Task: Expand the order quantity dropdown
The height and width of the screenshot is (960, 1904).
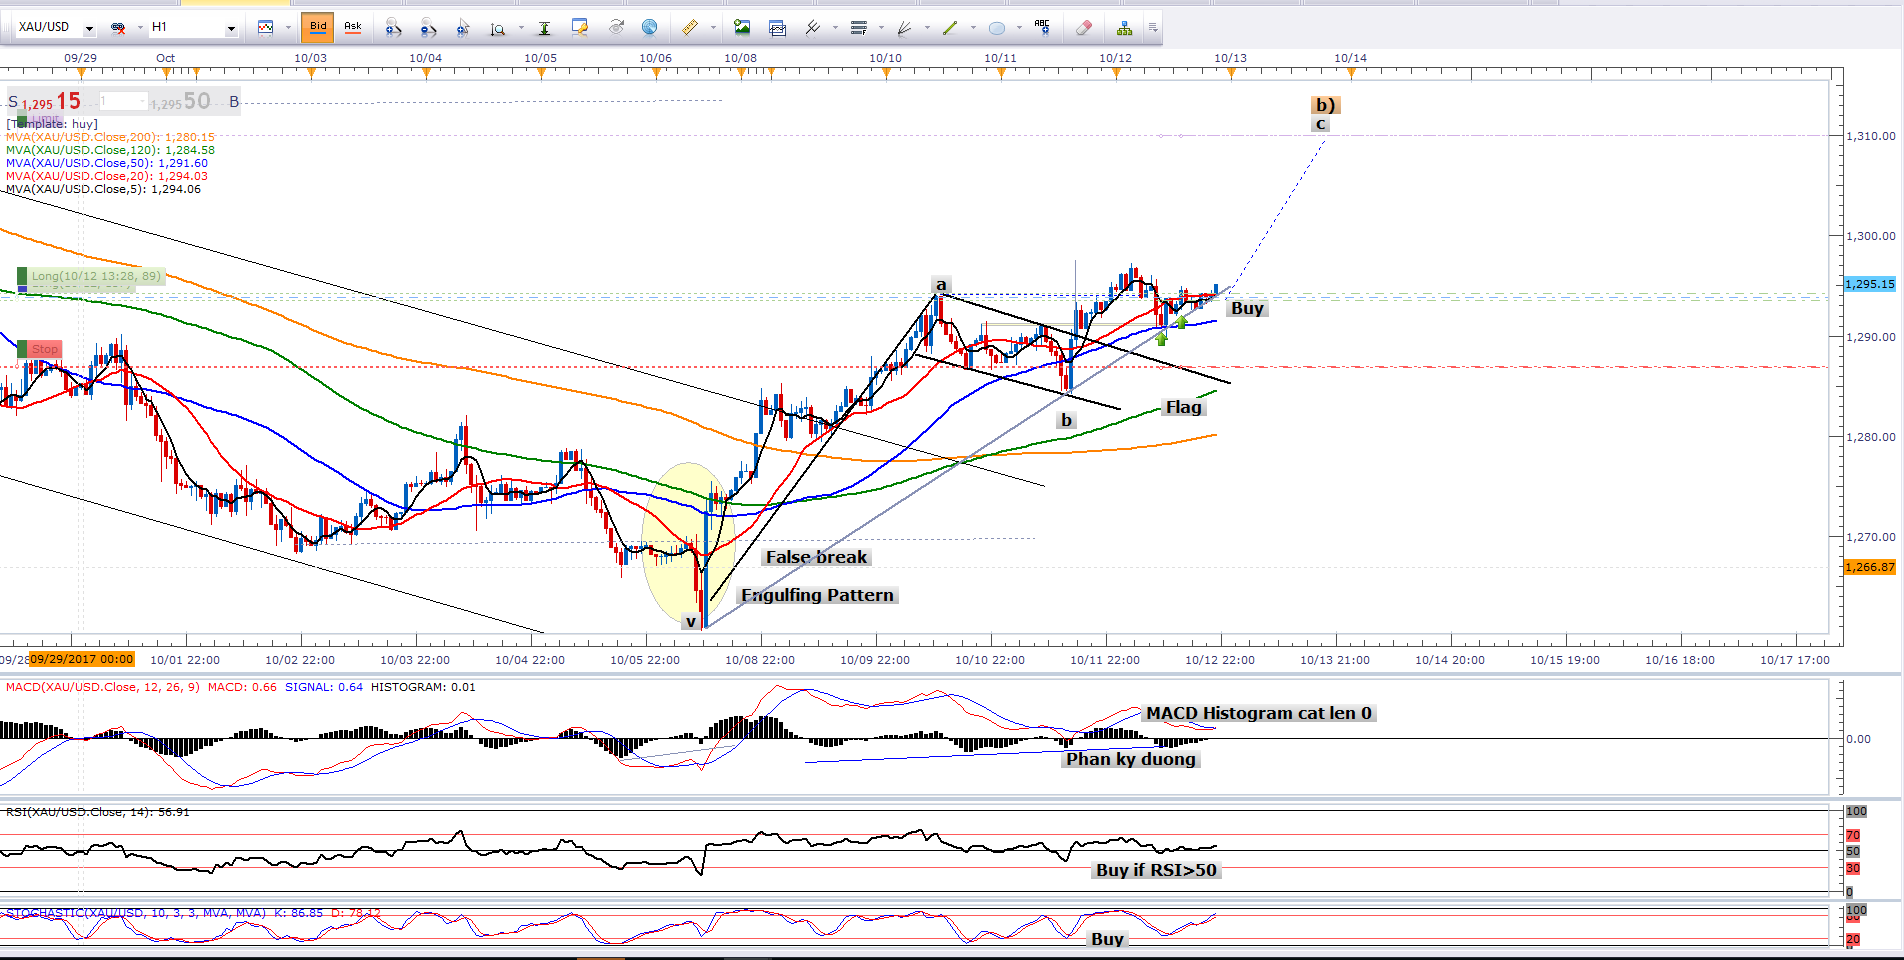Action: pyautogui.click(x=141, y=102)
